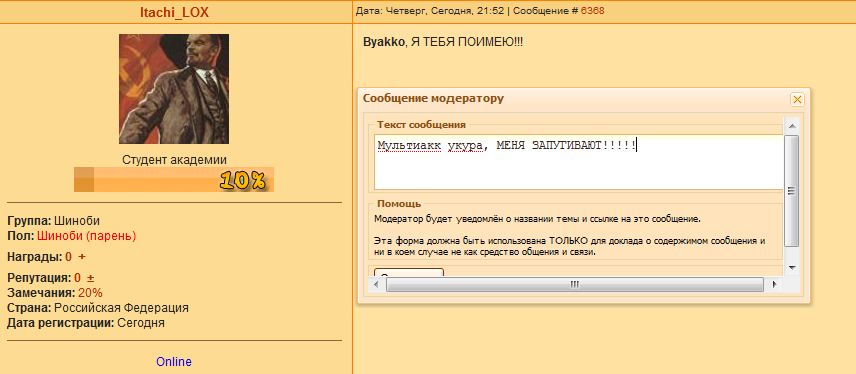Click the Награды count 0
This screenshot has height=374, width=856.
click(x=68, y=257)
